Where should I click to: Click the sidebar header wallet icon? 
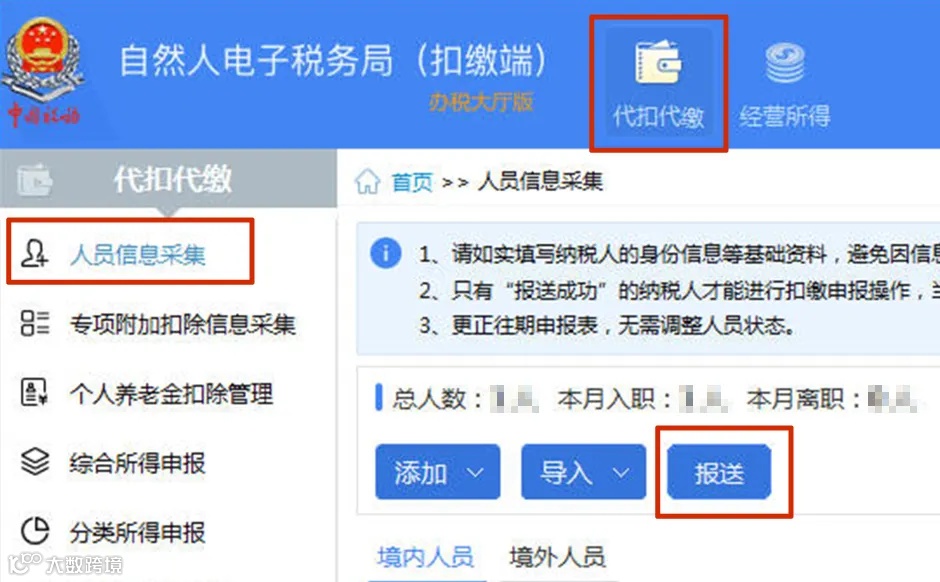pyautogui.click(x=34, y=179)
